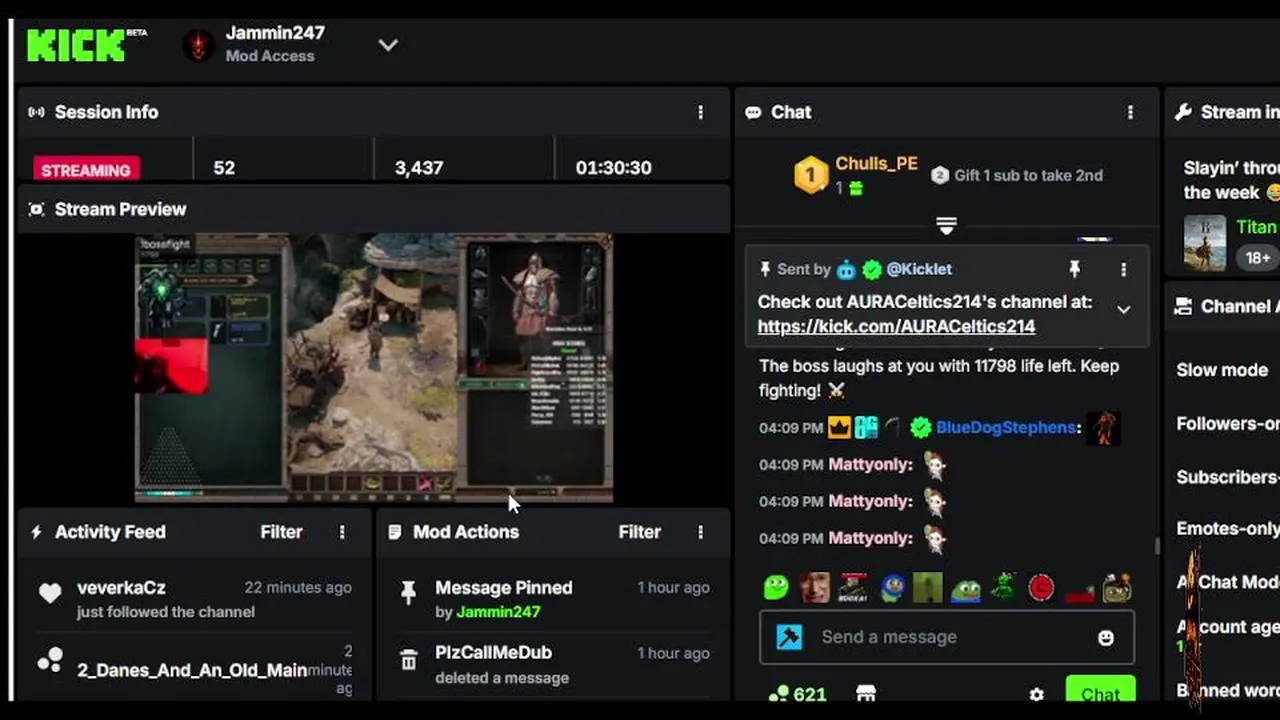Click the Stream Preview panel icon
Viewport: 1280px width, 720px height.
click(x=37, y=209)
